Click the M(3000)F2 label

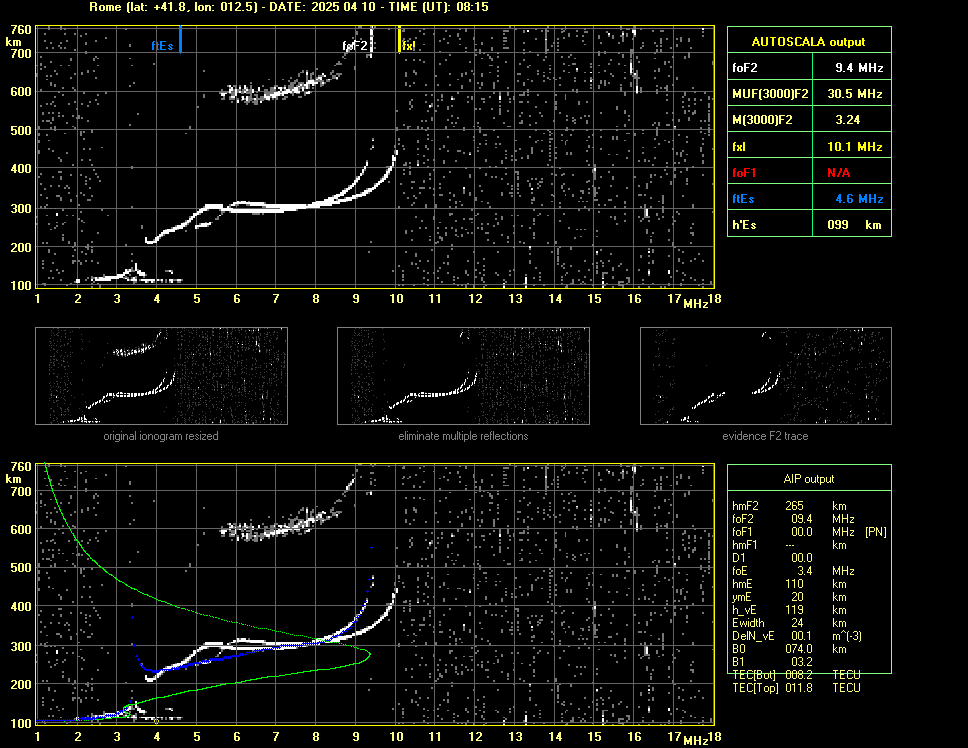coord(762,120)
